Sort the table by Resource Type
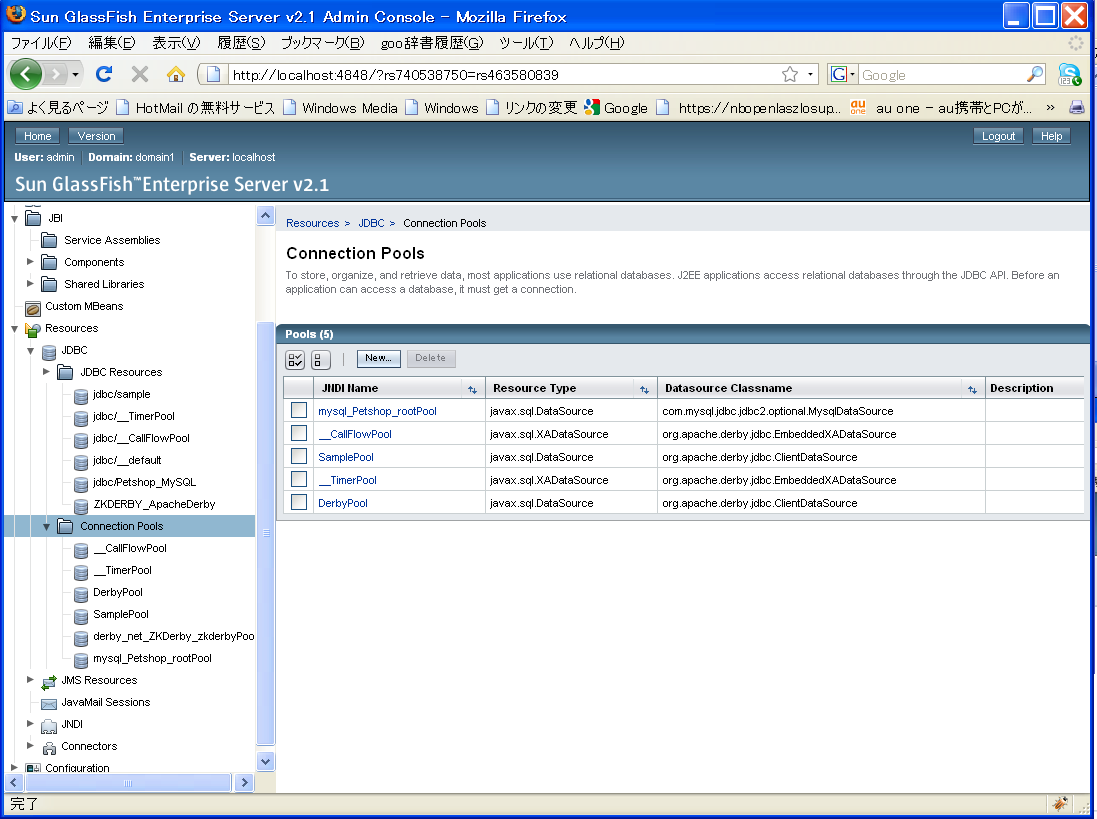 coord(644,390)
